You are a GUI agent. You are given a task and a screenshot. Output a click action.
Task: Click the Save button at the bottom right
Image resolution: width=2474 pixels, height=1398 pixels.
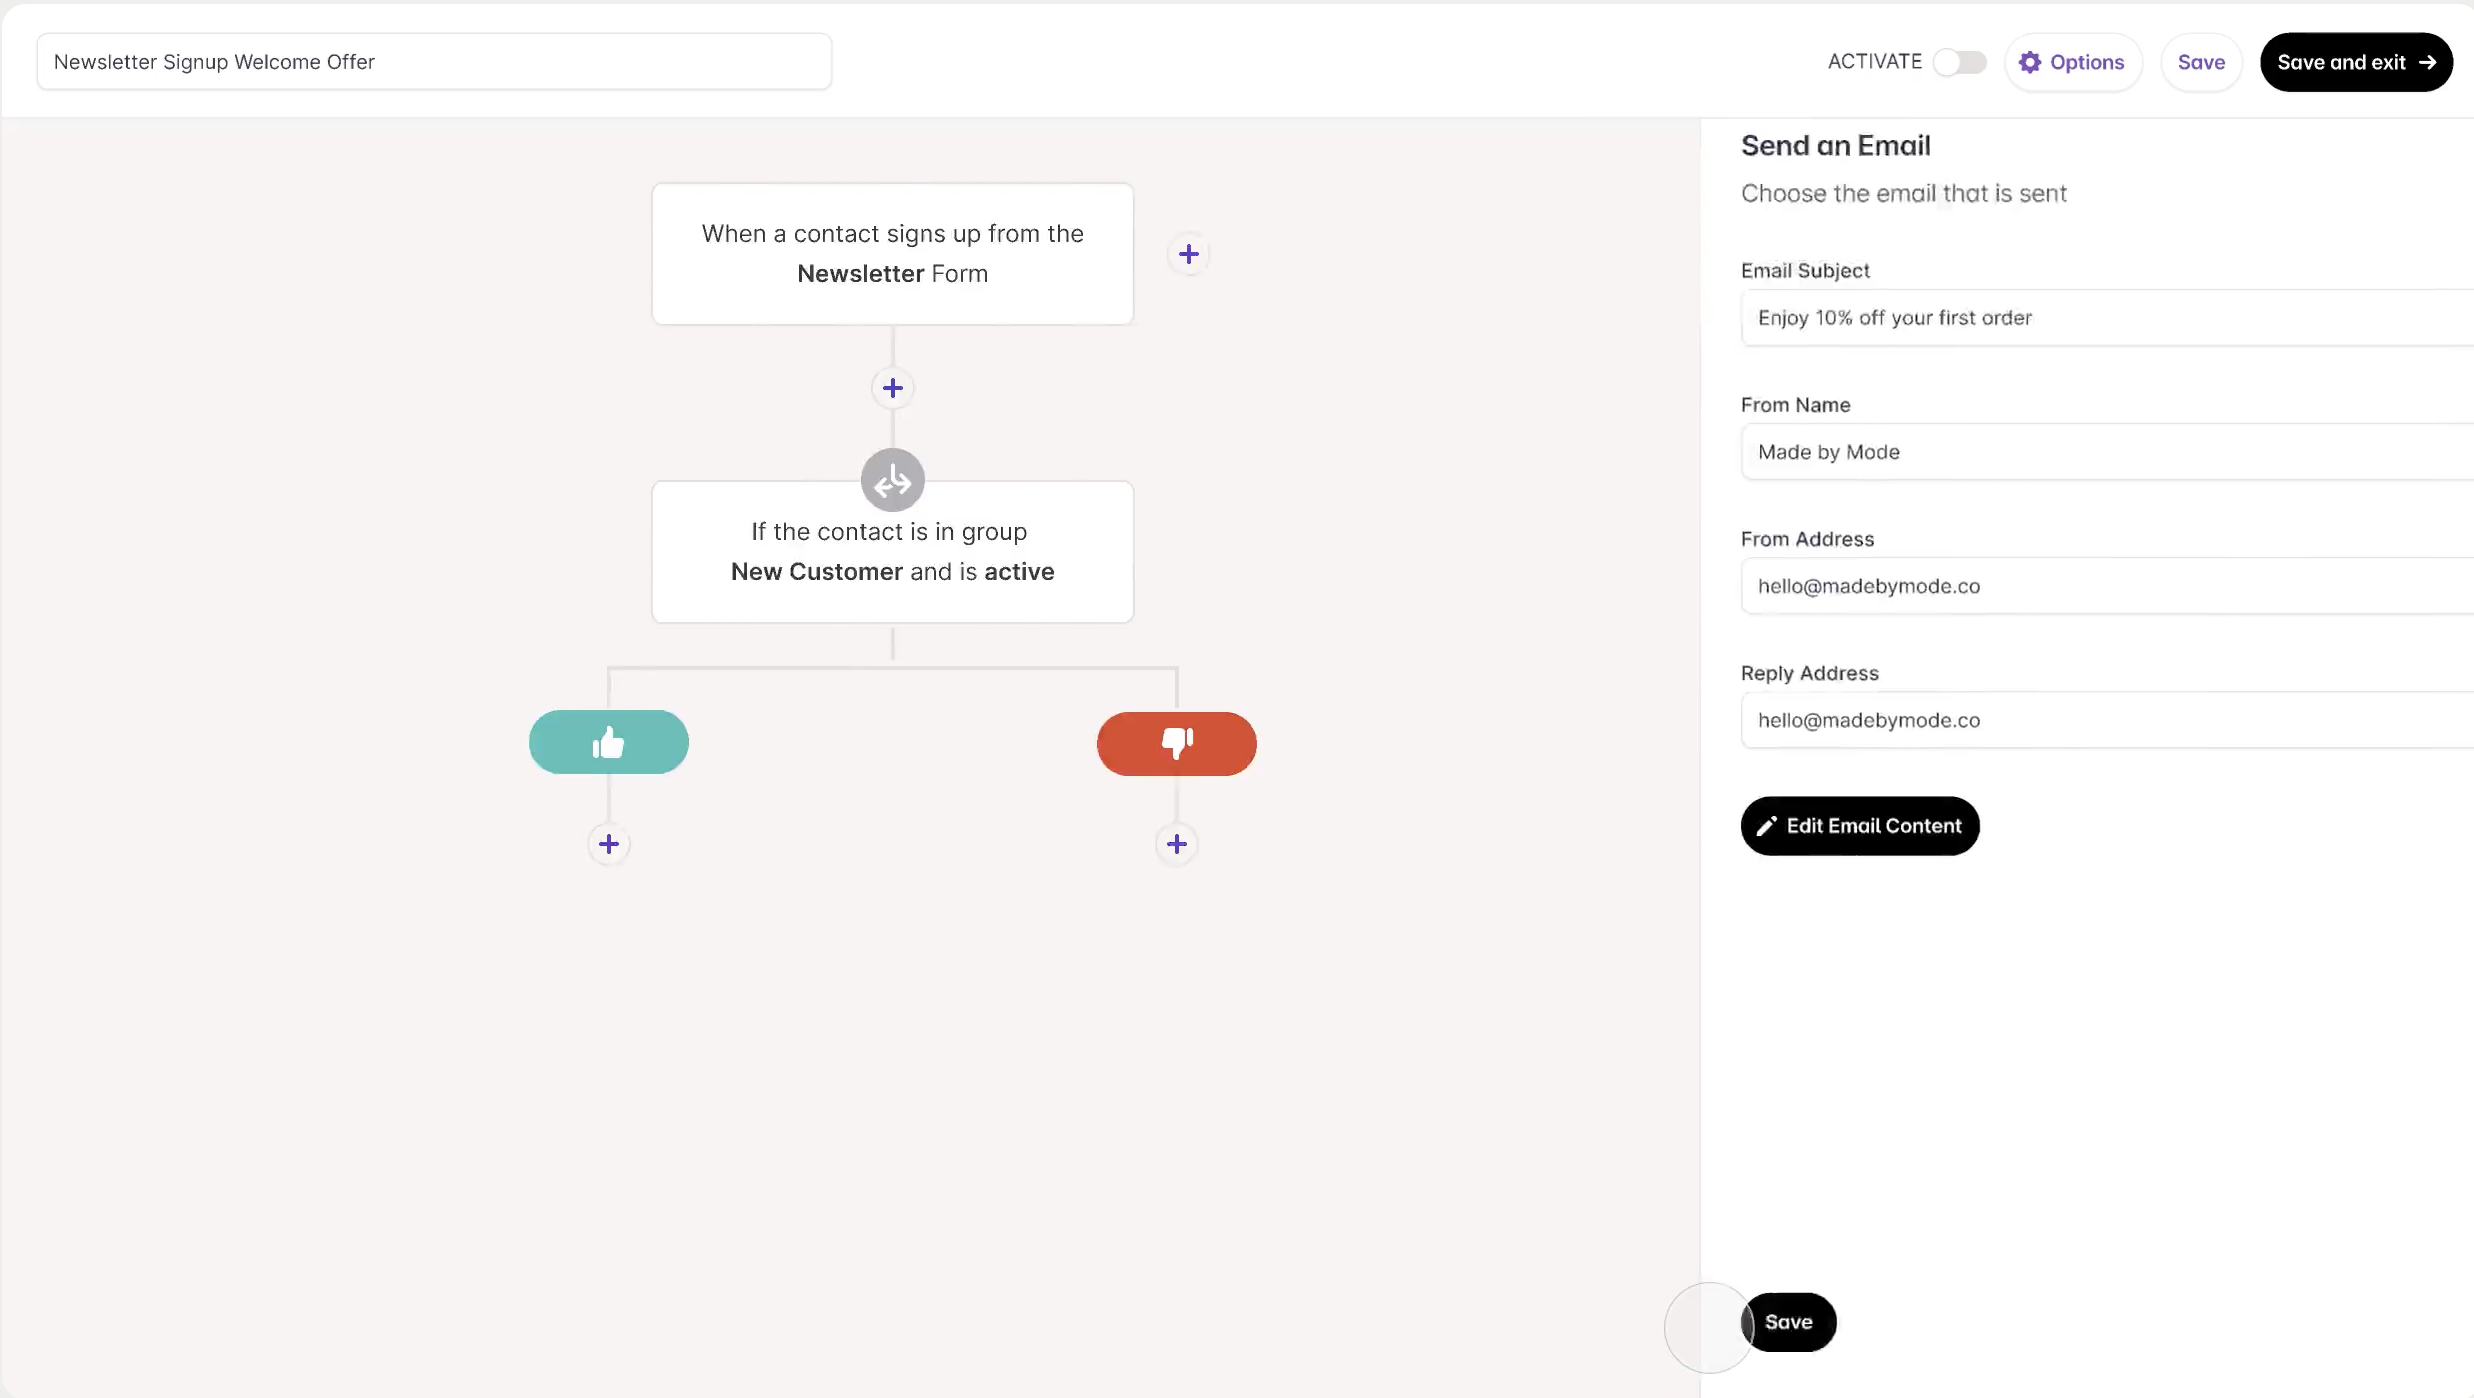click(x=1789, y=1322)
